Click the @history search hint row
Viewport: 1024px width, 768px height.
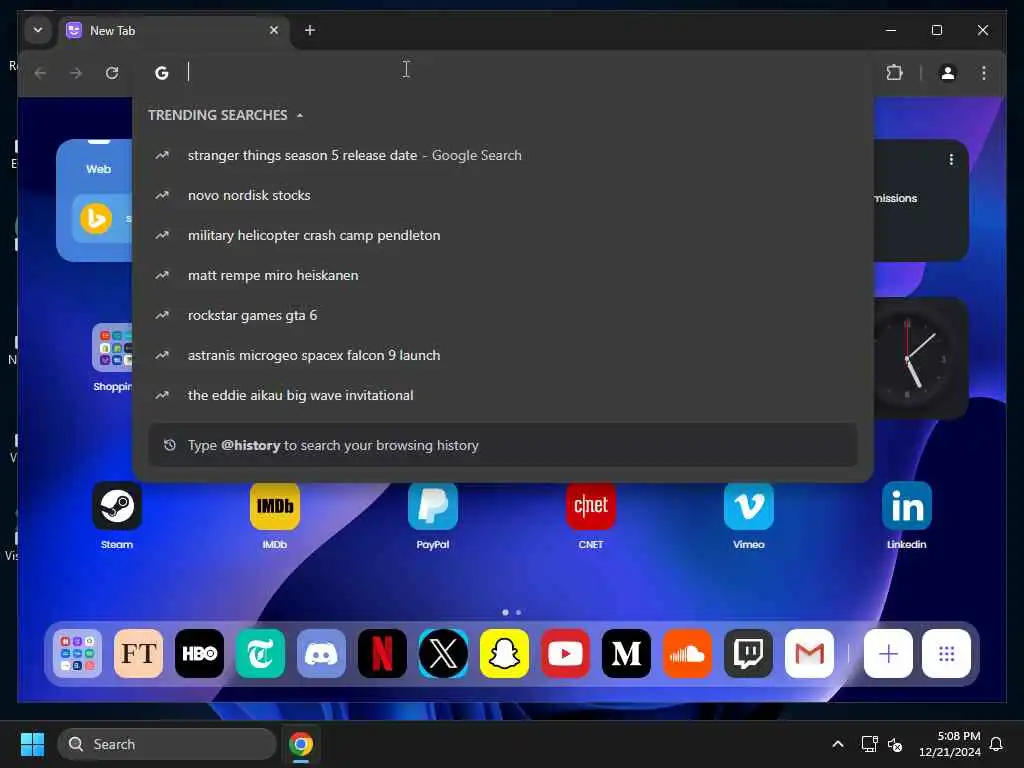(503, 445)
